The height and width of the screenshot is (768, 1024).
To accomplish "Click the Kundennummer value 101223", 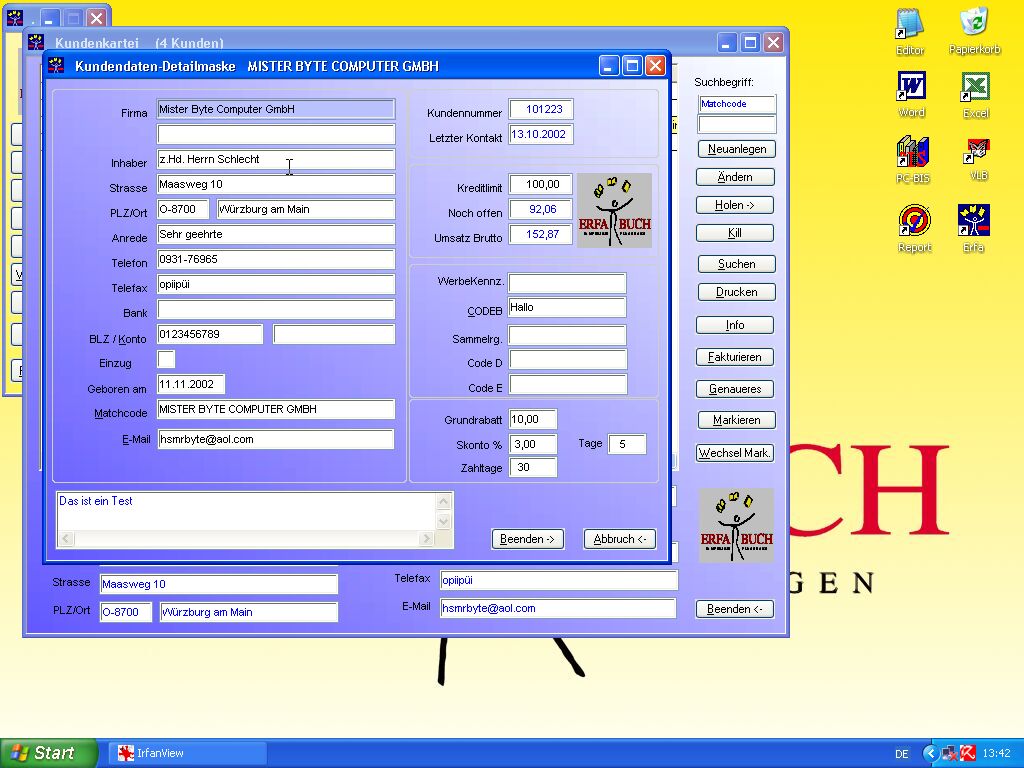I will pos(541,109).
